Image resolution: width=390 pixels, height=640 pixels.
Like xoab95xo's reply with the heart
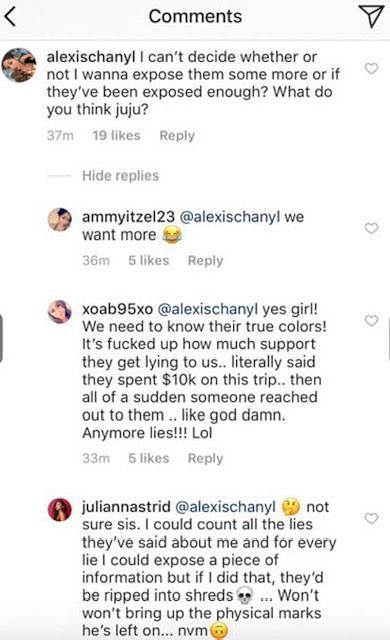pos(371,320)
